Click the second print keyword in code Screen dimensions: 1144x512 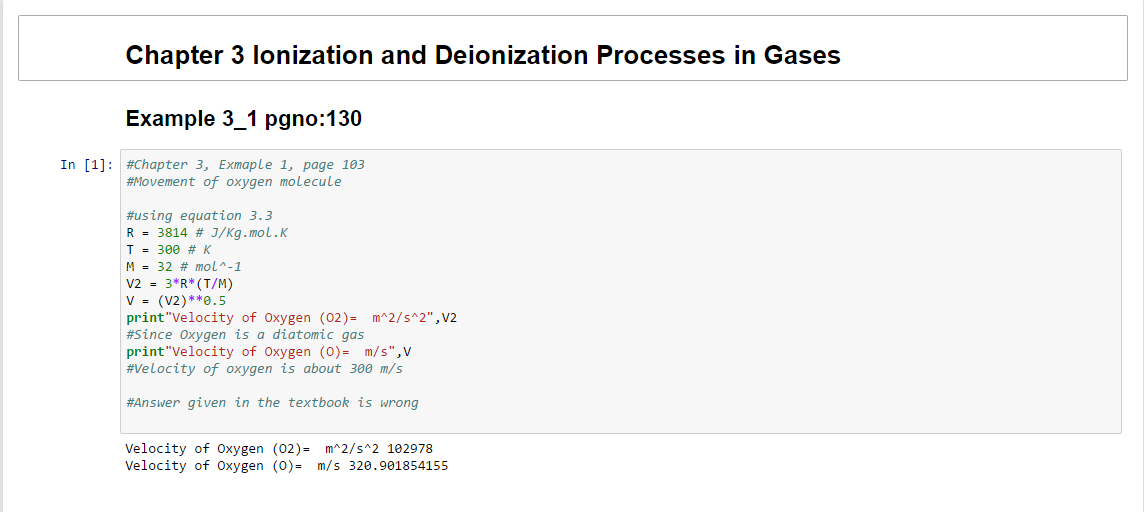[146, 352]
